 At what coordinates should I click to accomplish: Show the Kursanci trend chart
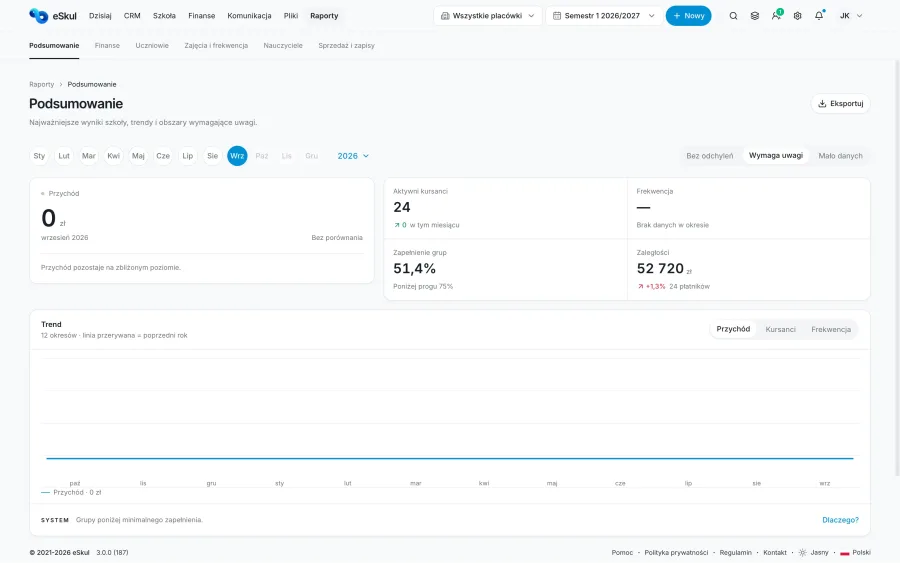pyautogui.click(x=780, y=329)
